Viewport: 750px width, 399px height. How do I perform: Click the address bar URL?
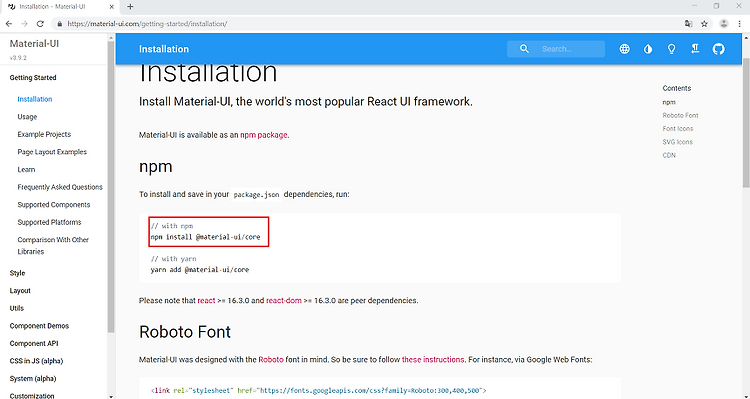(147, 23)
